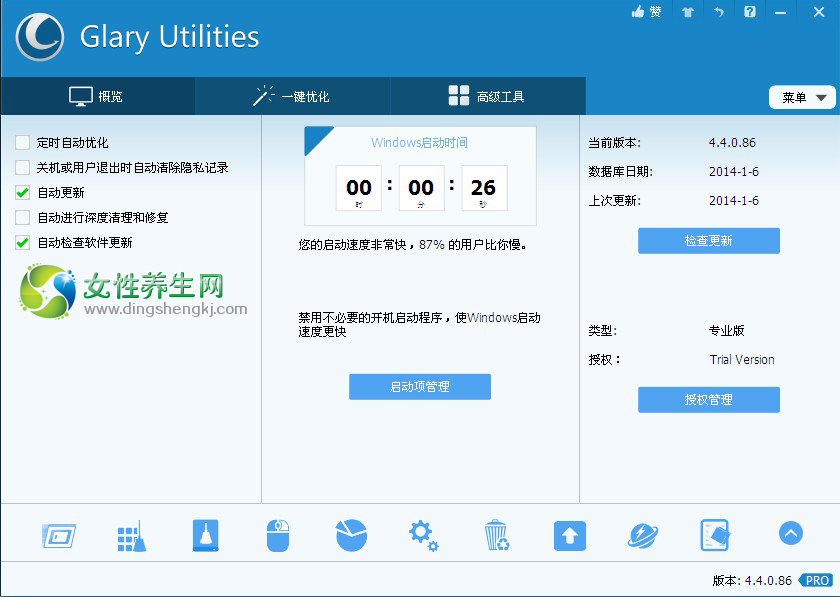Click the undo arrow icon in title bar
Viewport: 840px width, 597px height.
[719, 11]
